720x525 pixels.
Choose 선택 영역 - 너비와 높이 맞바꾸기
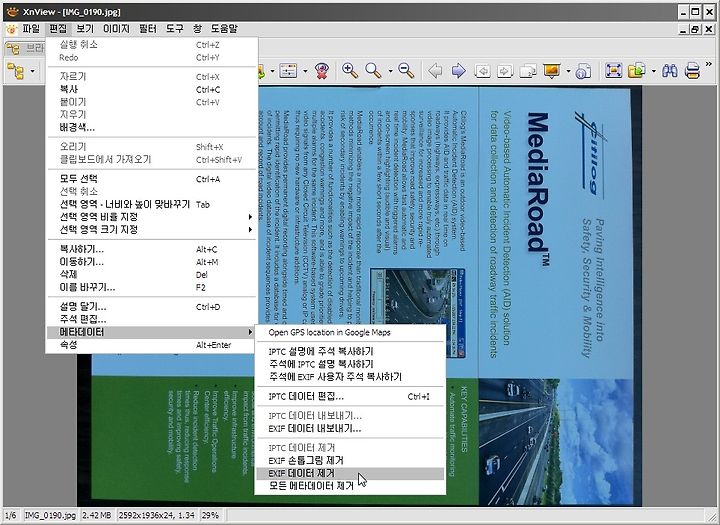tap(152, 204)
